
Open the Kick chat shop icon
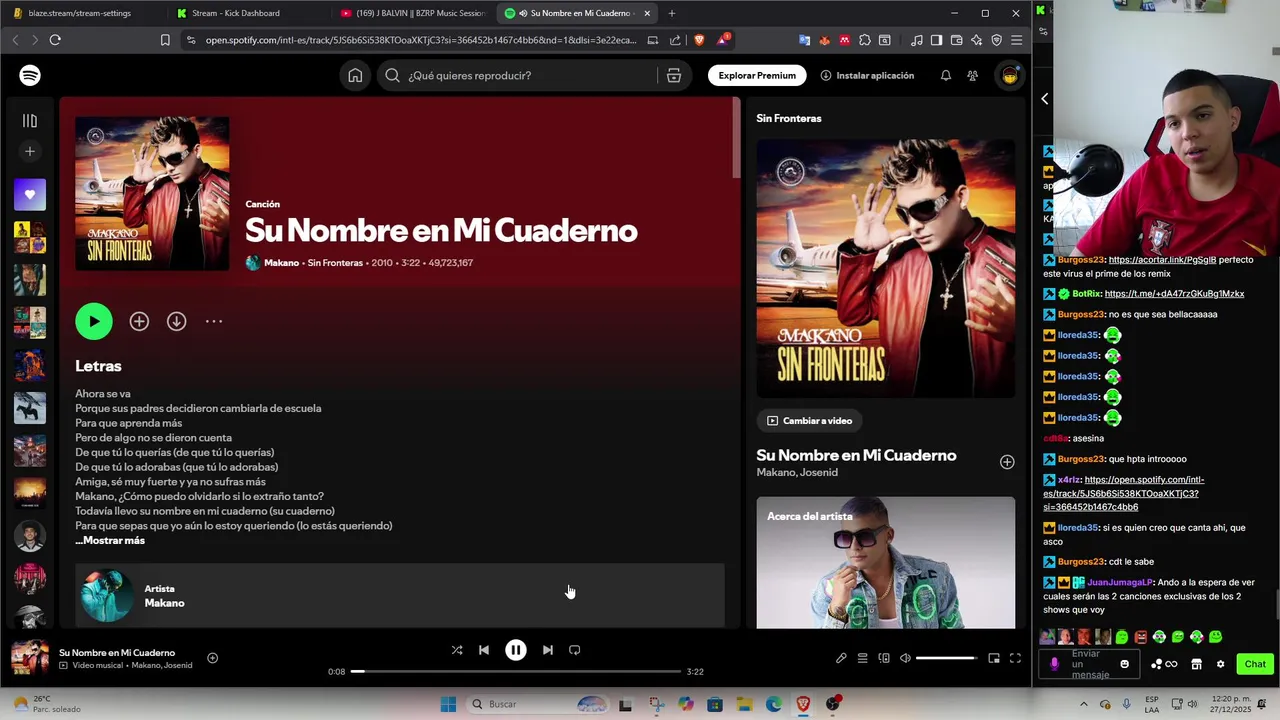(x=1196, y=664)
